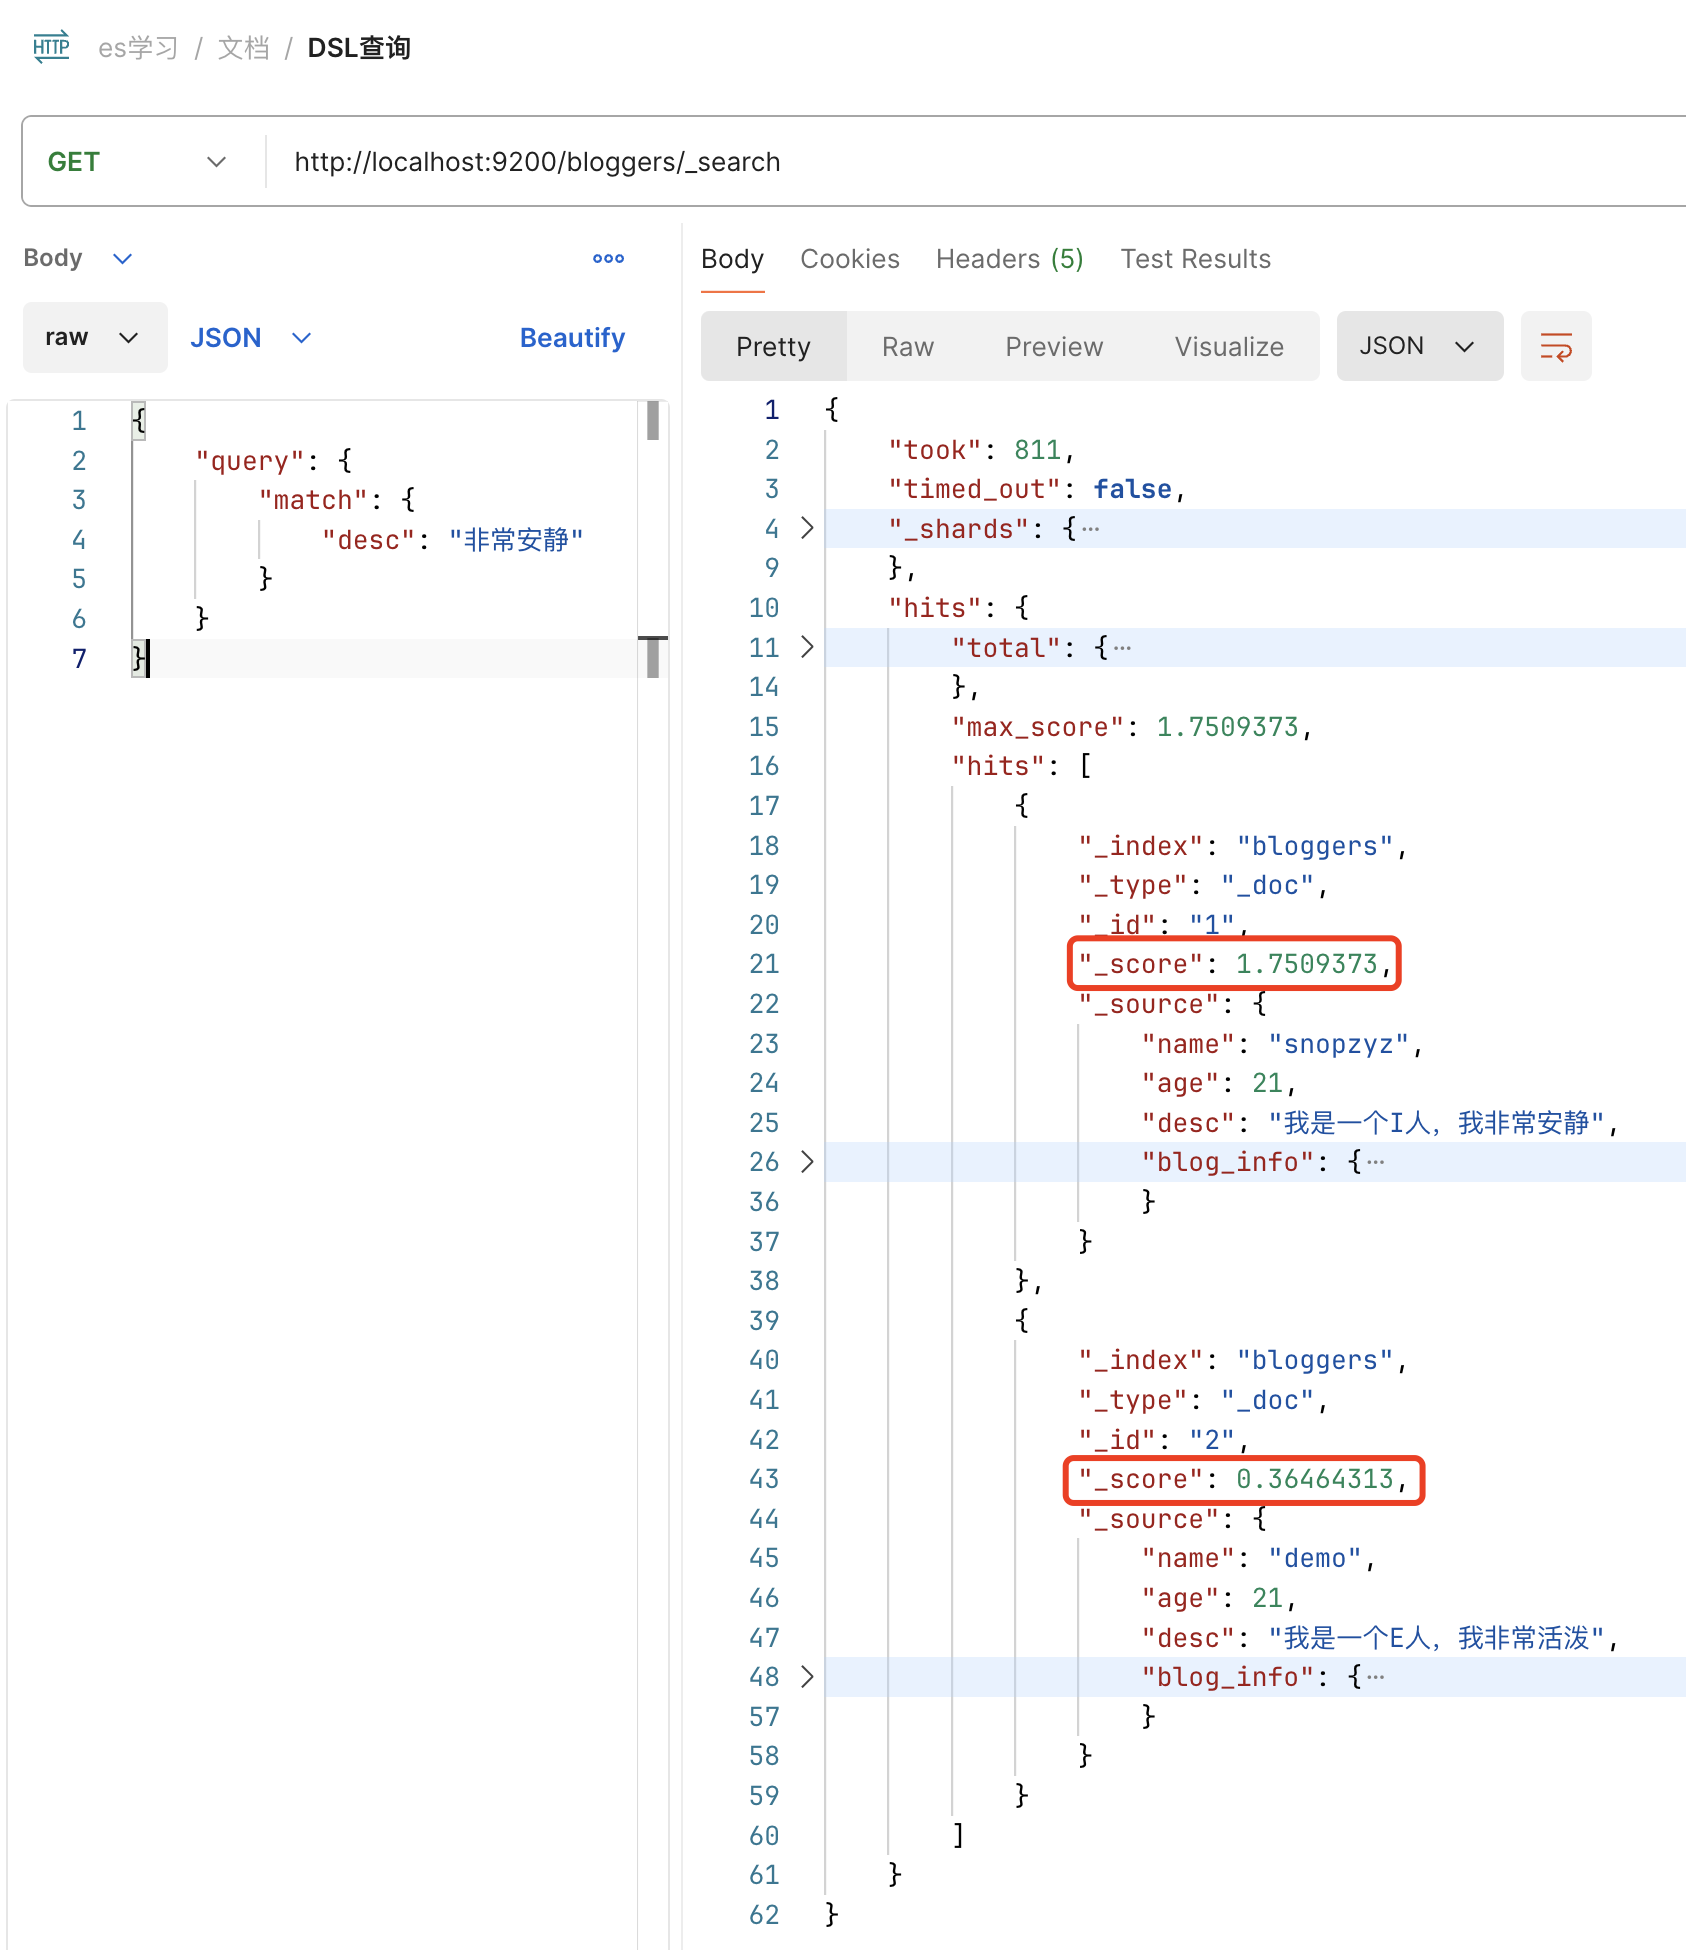Open the request JSON language dropdown
This screenshot has width=1686, height=1950.
252,338
